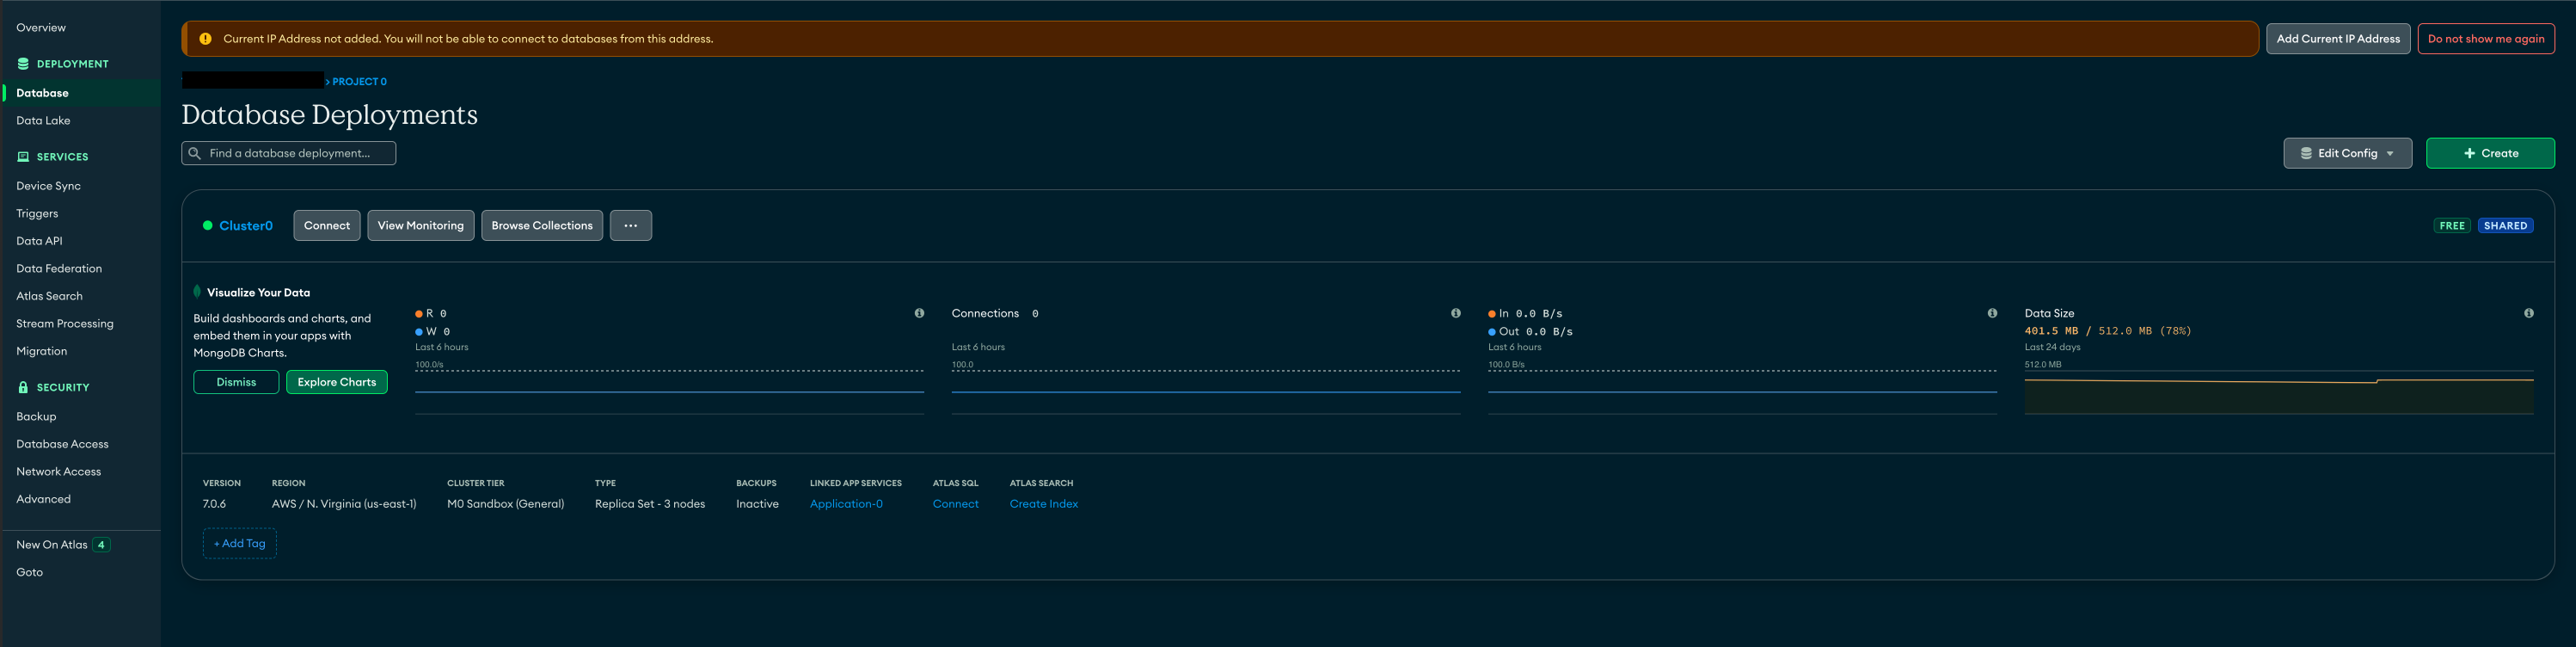Screen dimensions: 2576x647
Task: Click the Security lock icon in sidebar
Action: (x=23, y=387)
